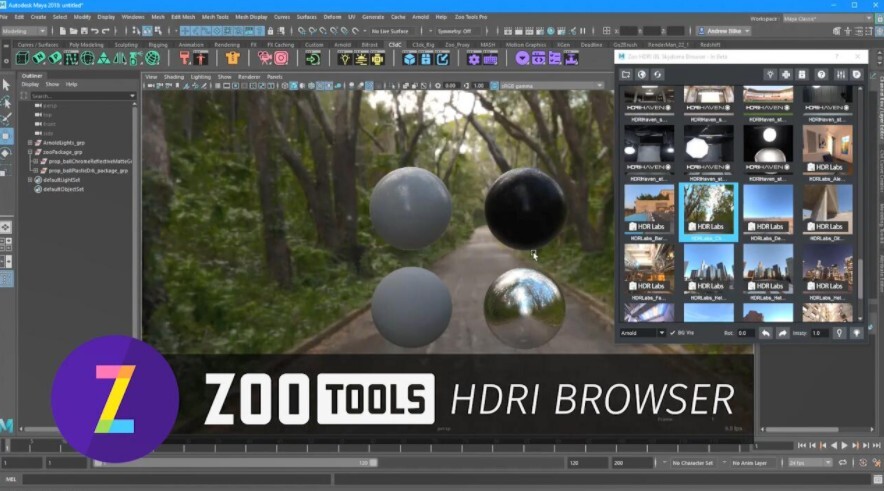Toggle the BG Vis checkbox
884x491 pixels.
coord(672,332)
